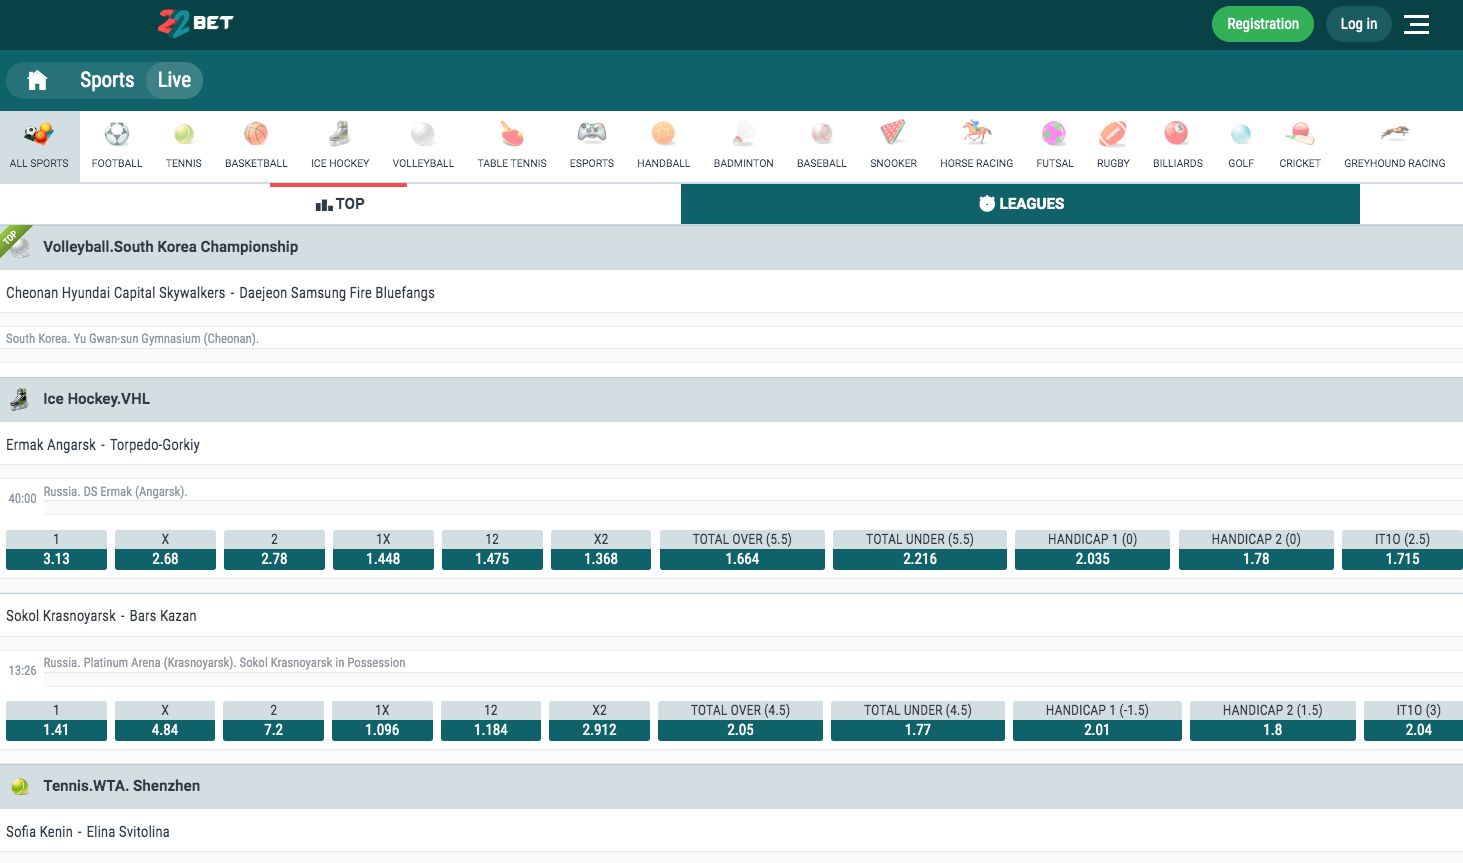Choose the Horse Racing icon
1463x863 pixels.
pyautogui.click(x=976, y=134)
